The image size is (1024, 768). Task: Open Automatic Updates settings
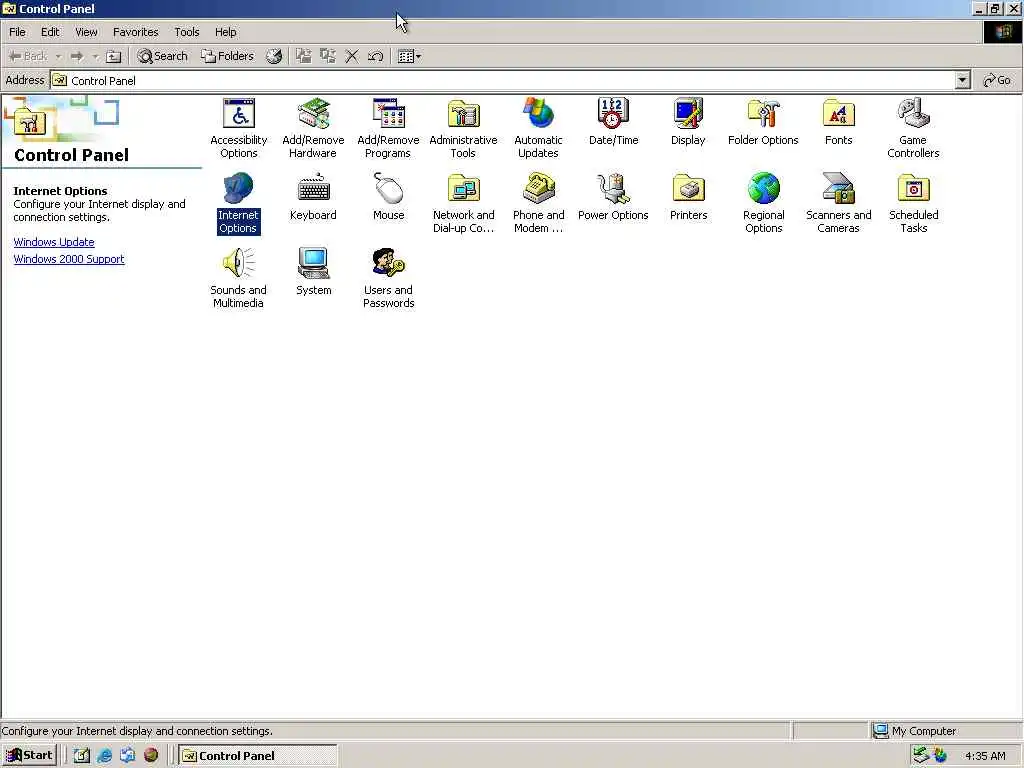point(538,128)
